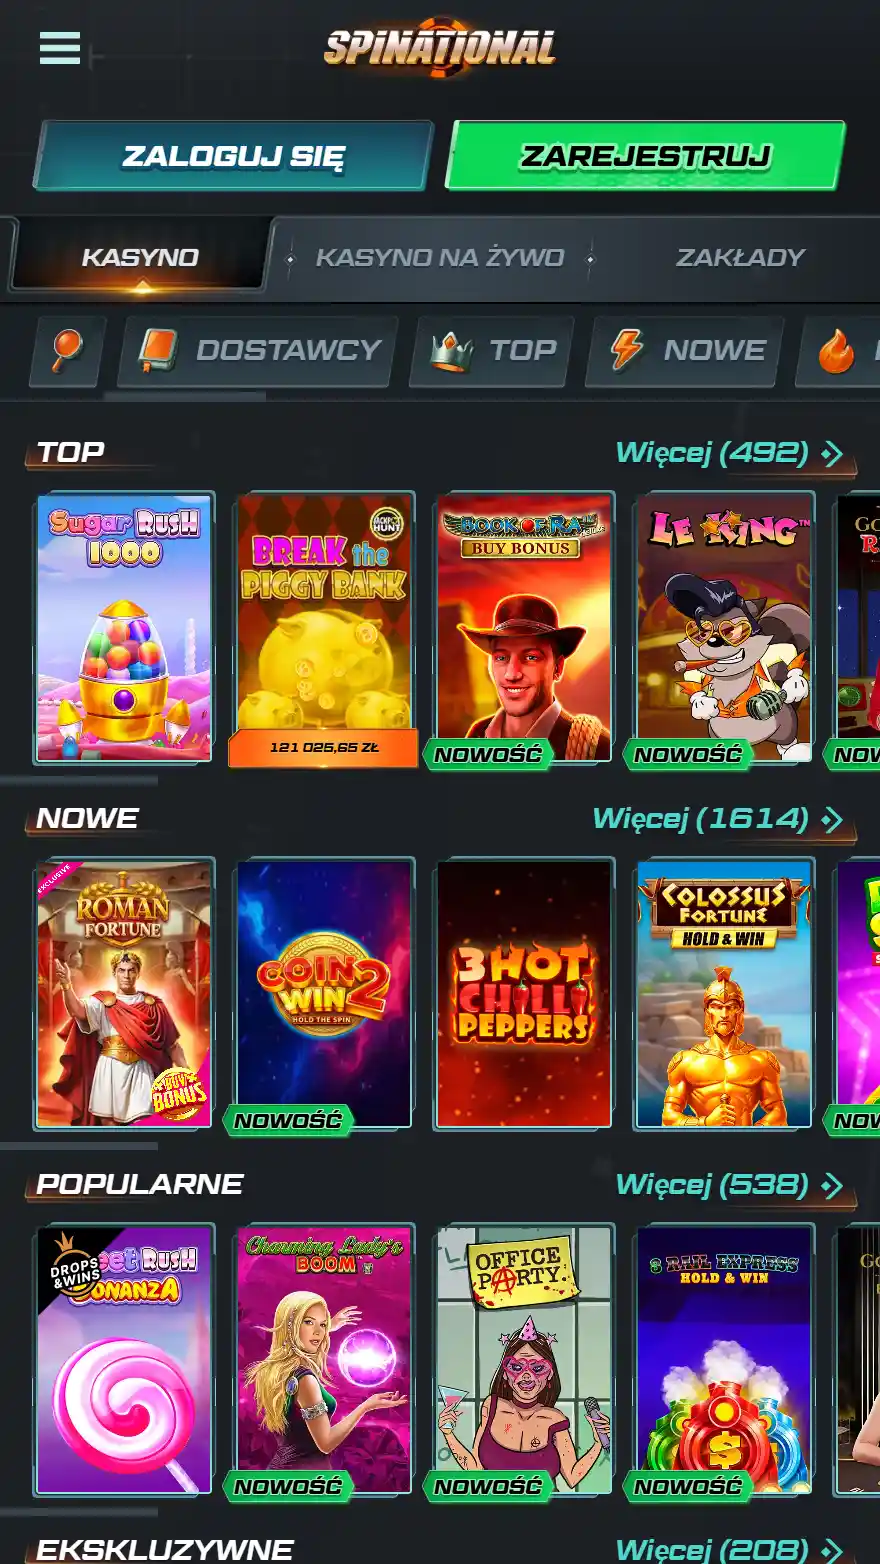Viewport: 880px width, 1564px height.
Task: Select the Top crown filter
Action: click(x=492, y=351)
